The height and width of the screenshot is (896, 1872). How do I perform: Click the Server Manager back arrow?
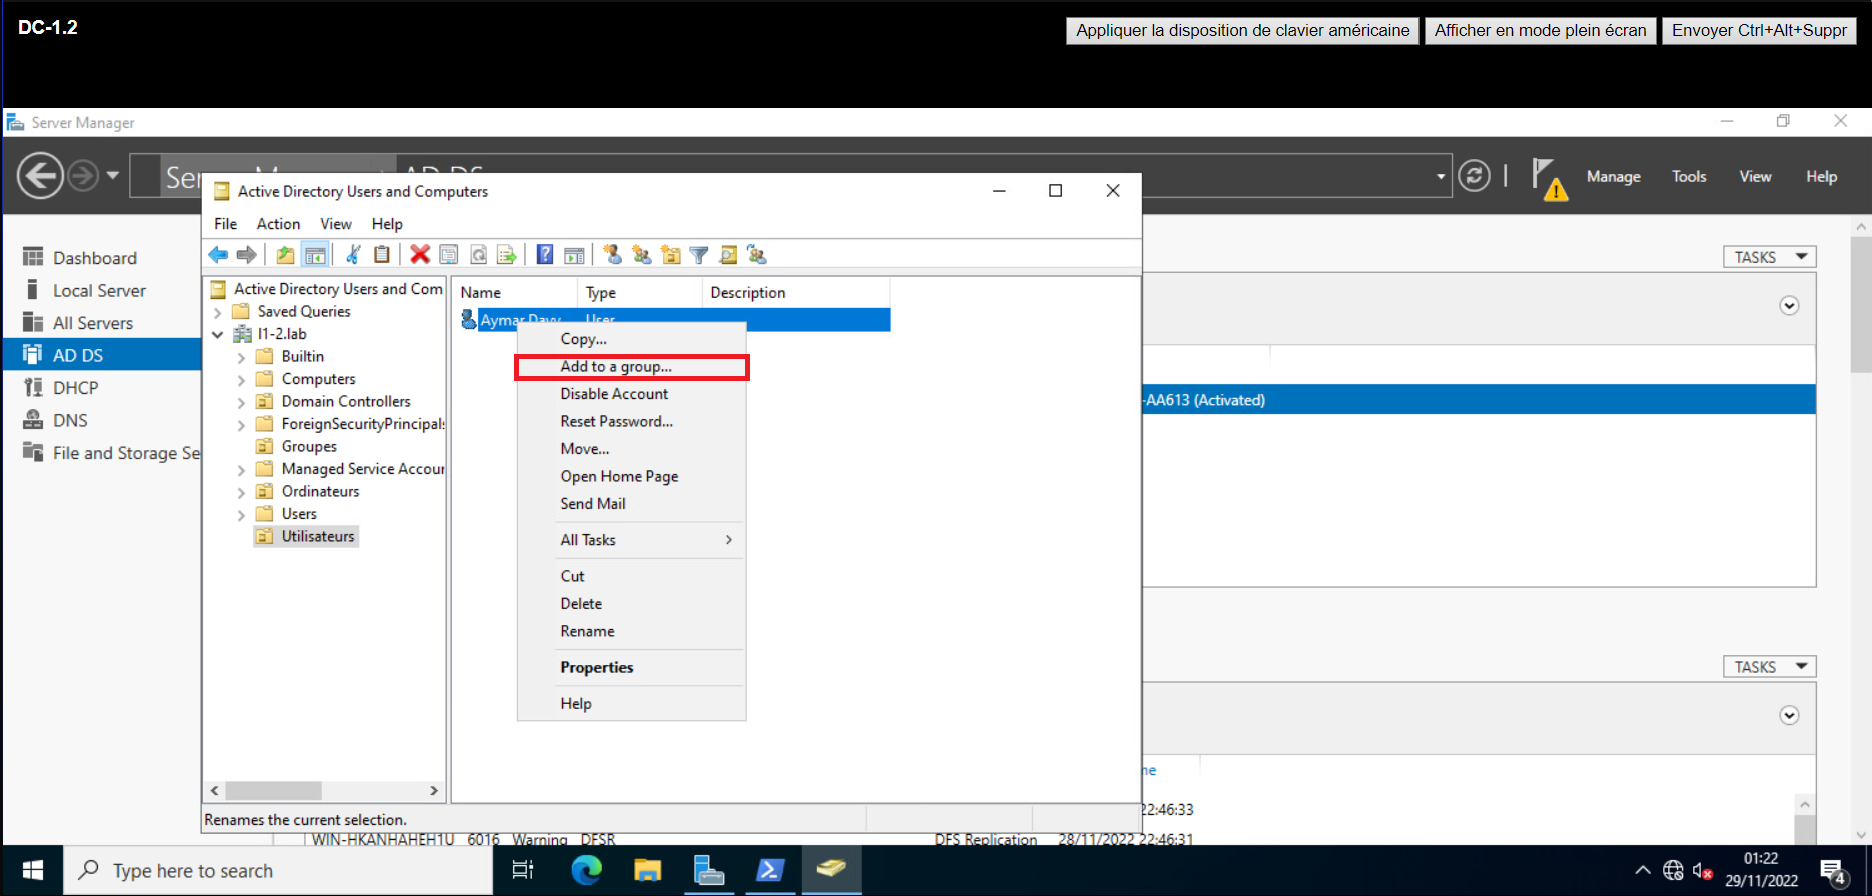(41, 176)
